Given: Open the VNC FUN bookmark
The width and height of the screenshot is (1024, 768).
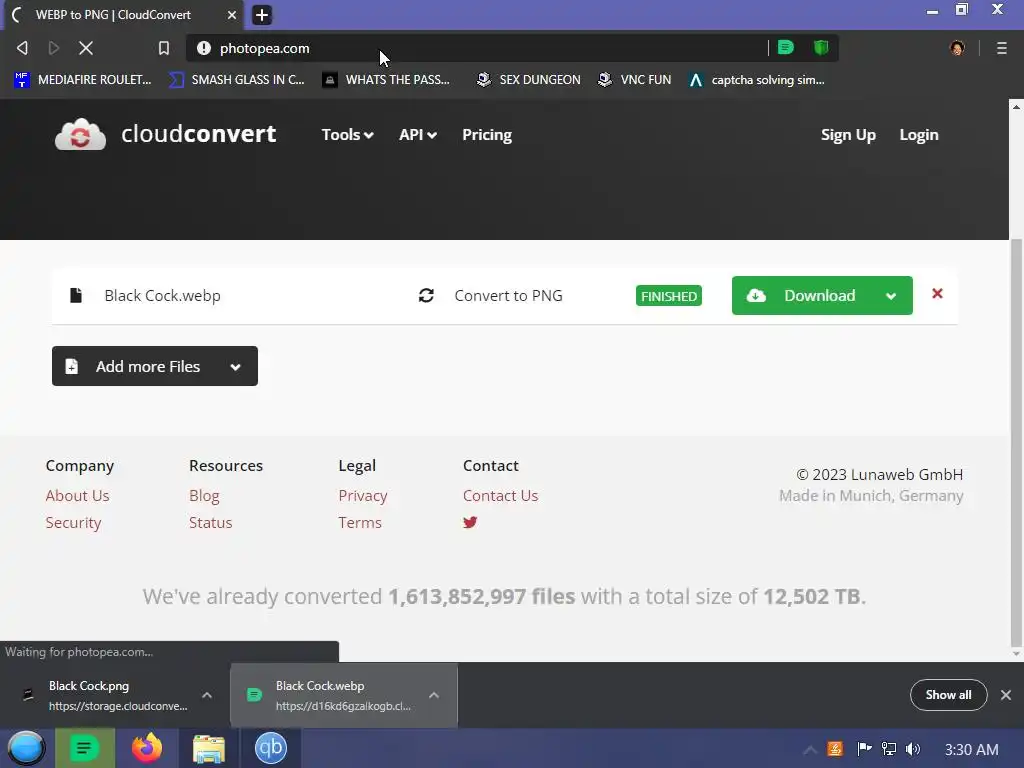Looking at the screenshot, I should pos(635,80).
